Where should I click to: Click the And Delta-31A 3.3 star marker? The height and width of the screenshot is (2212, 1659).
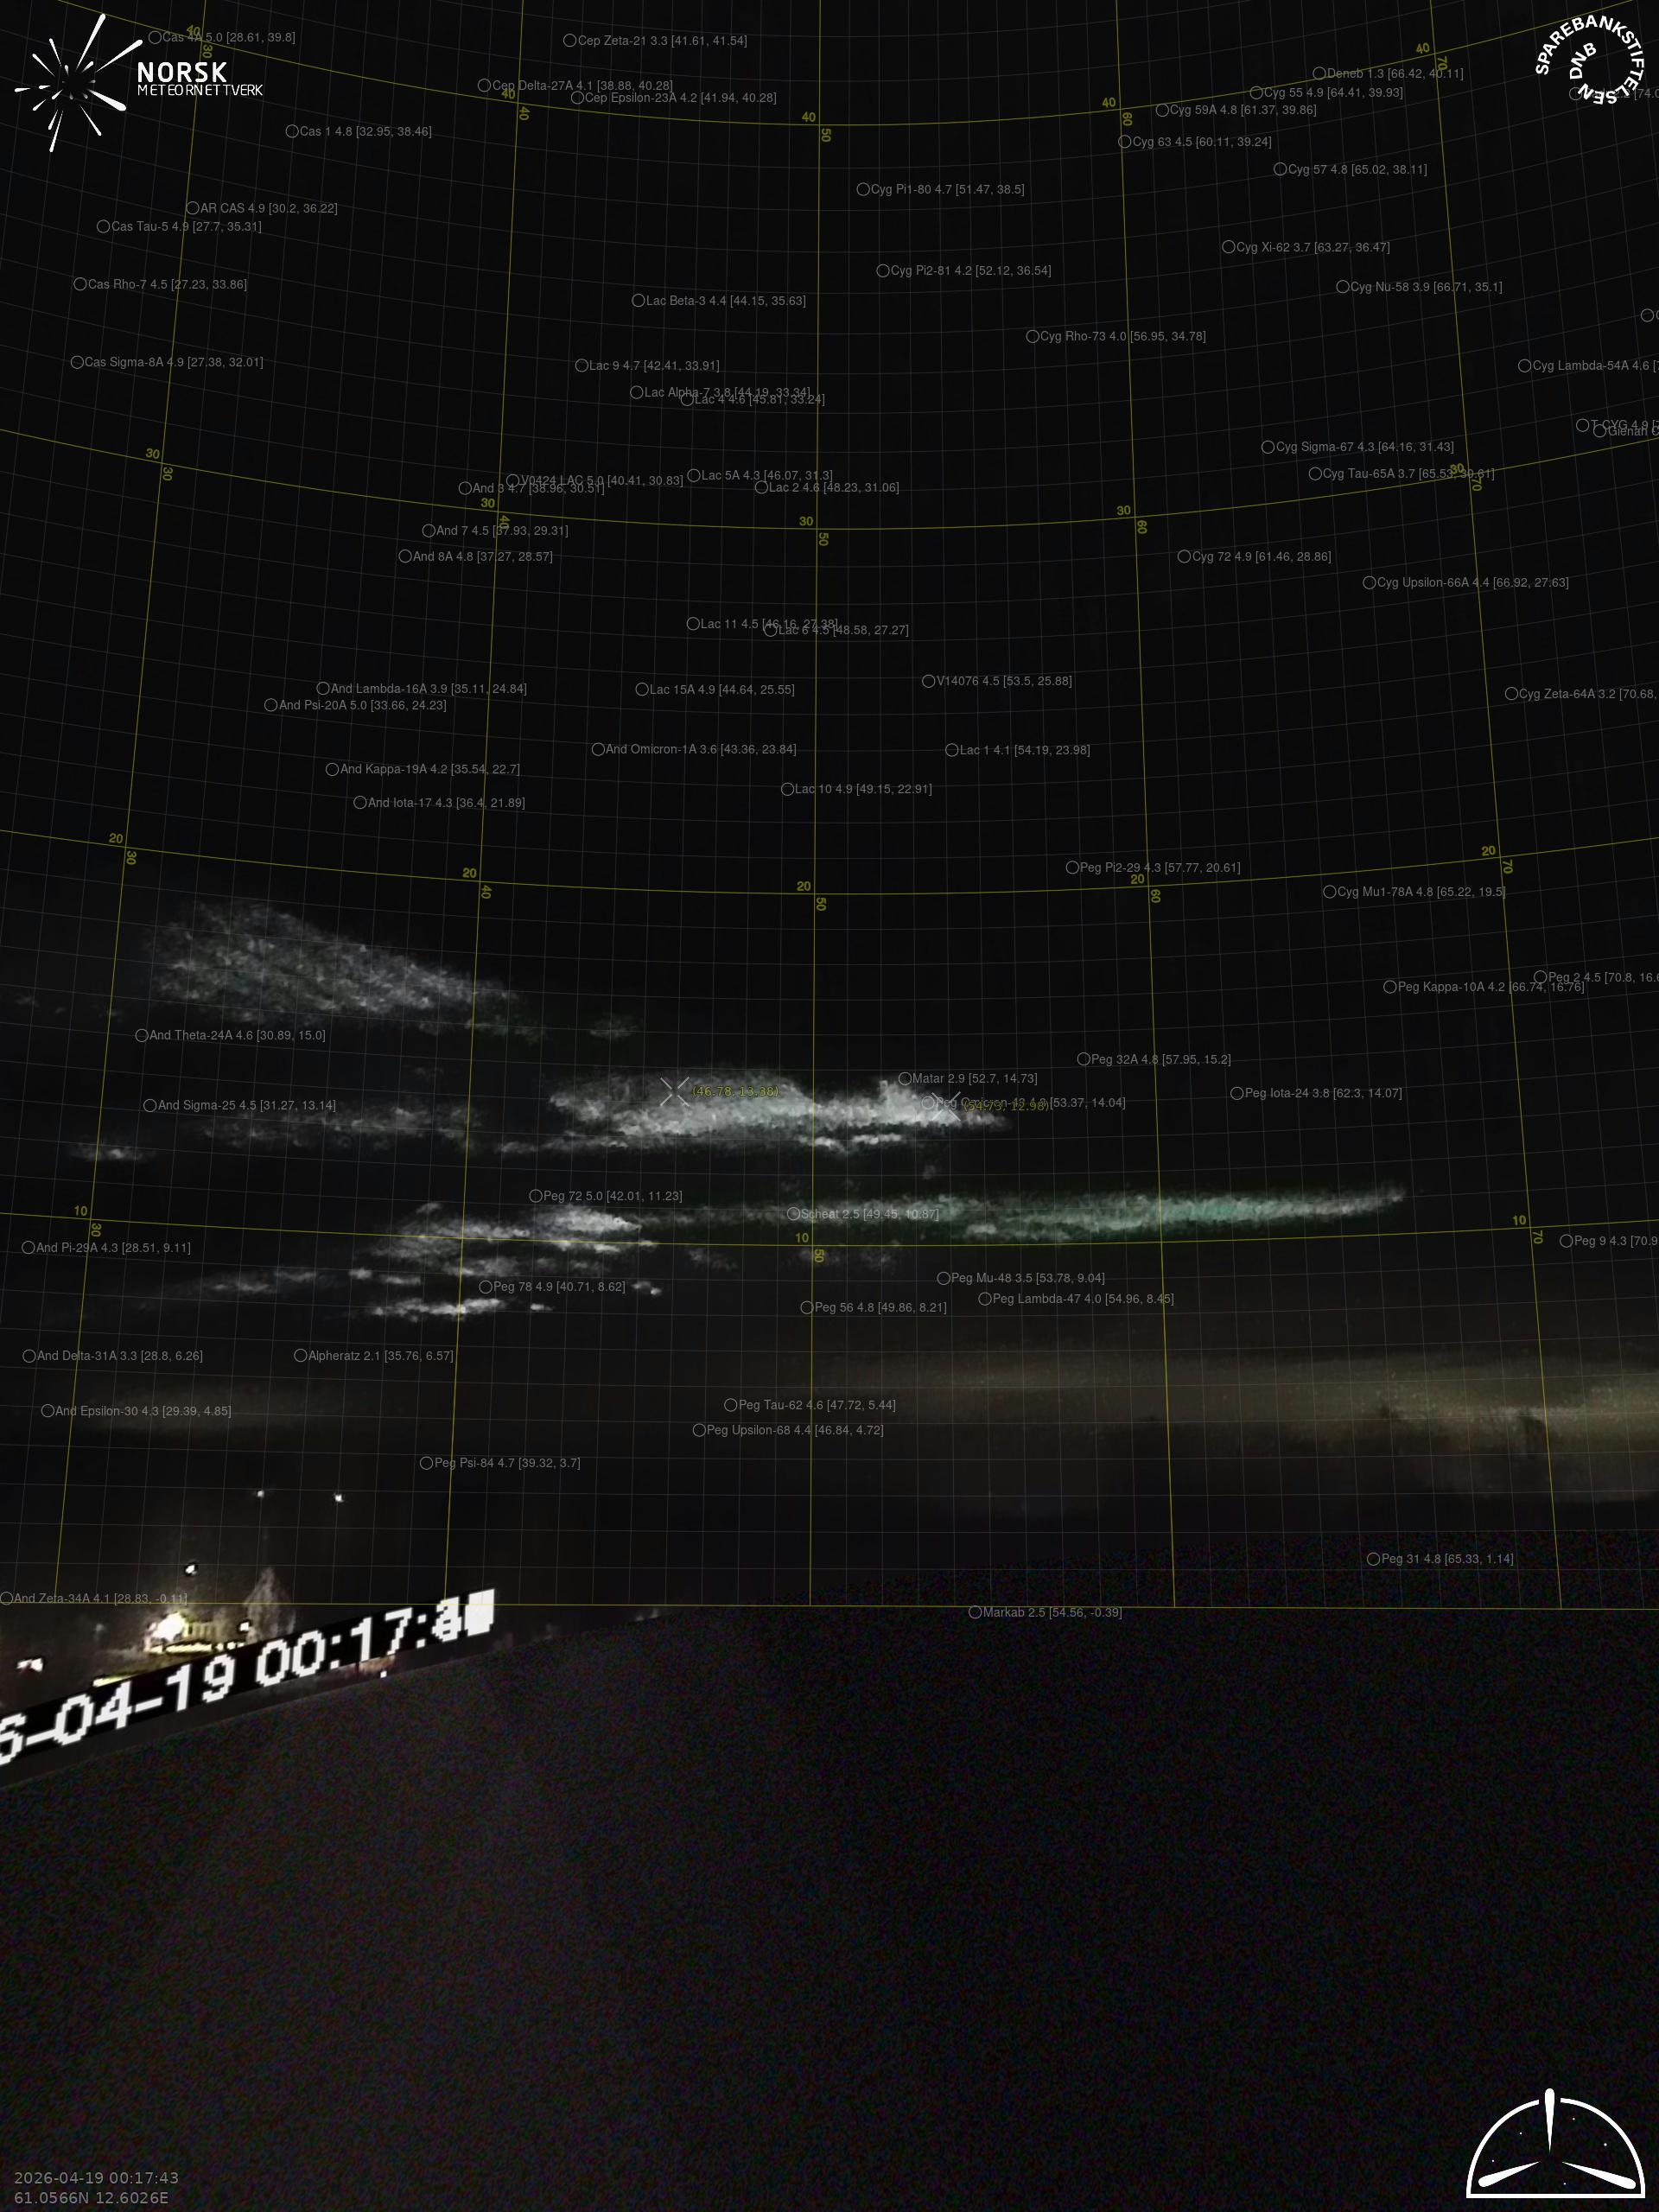[29, 1356]
